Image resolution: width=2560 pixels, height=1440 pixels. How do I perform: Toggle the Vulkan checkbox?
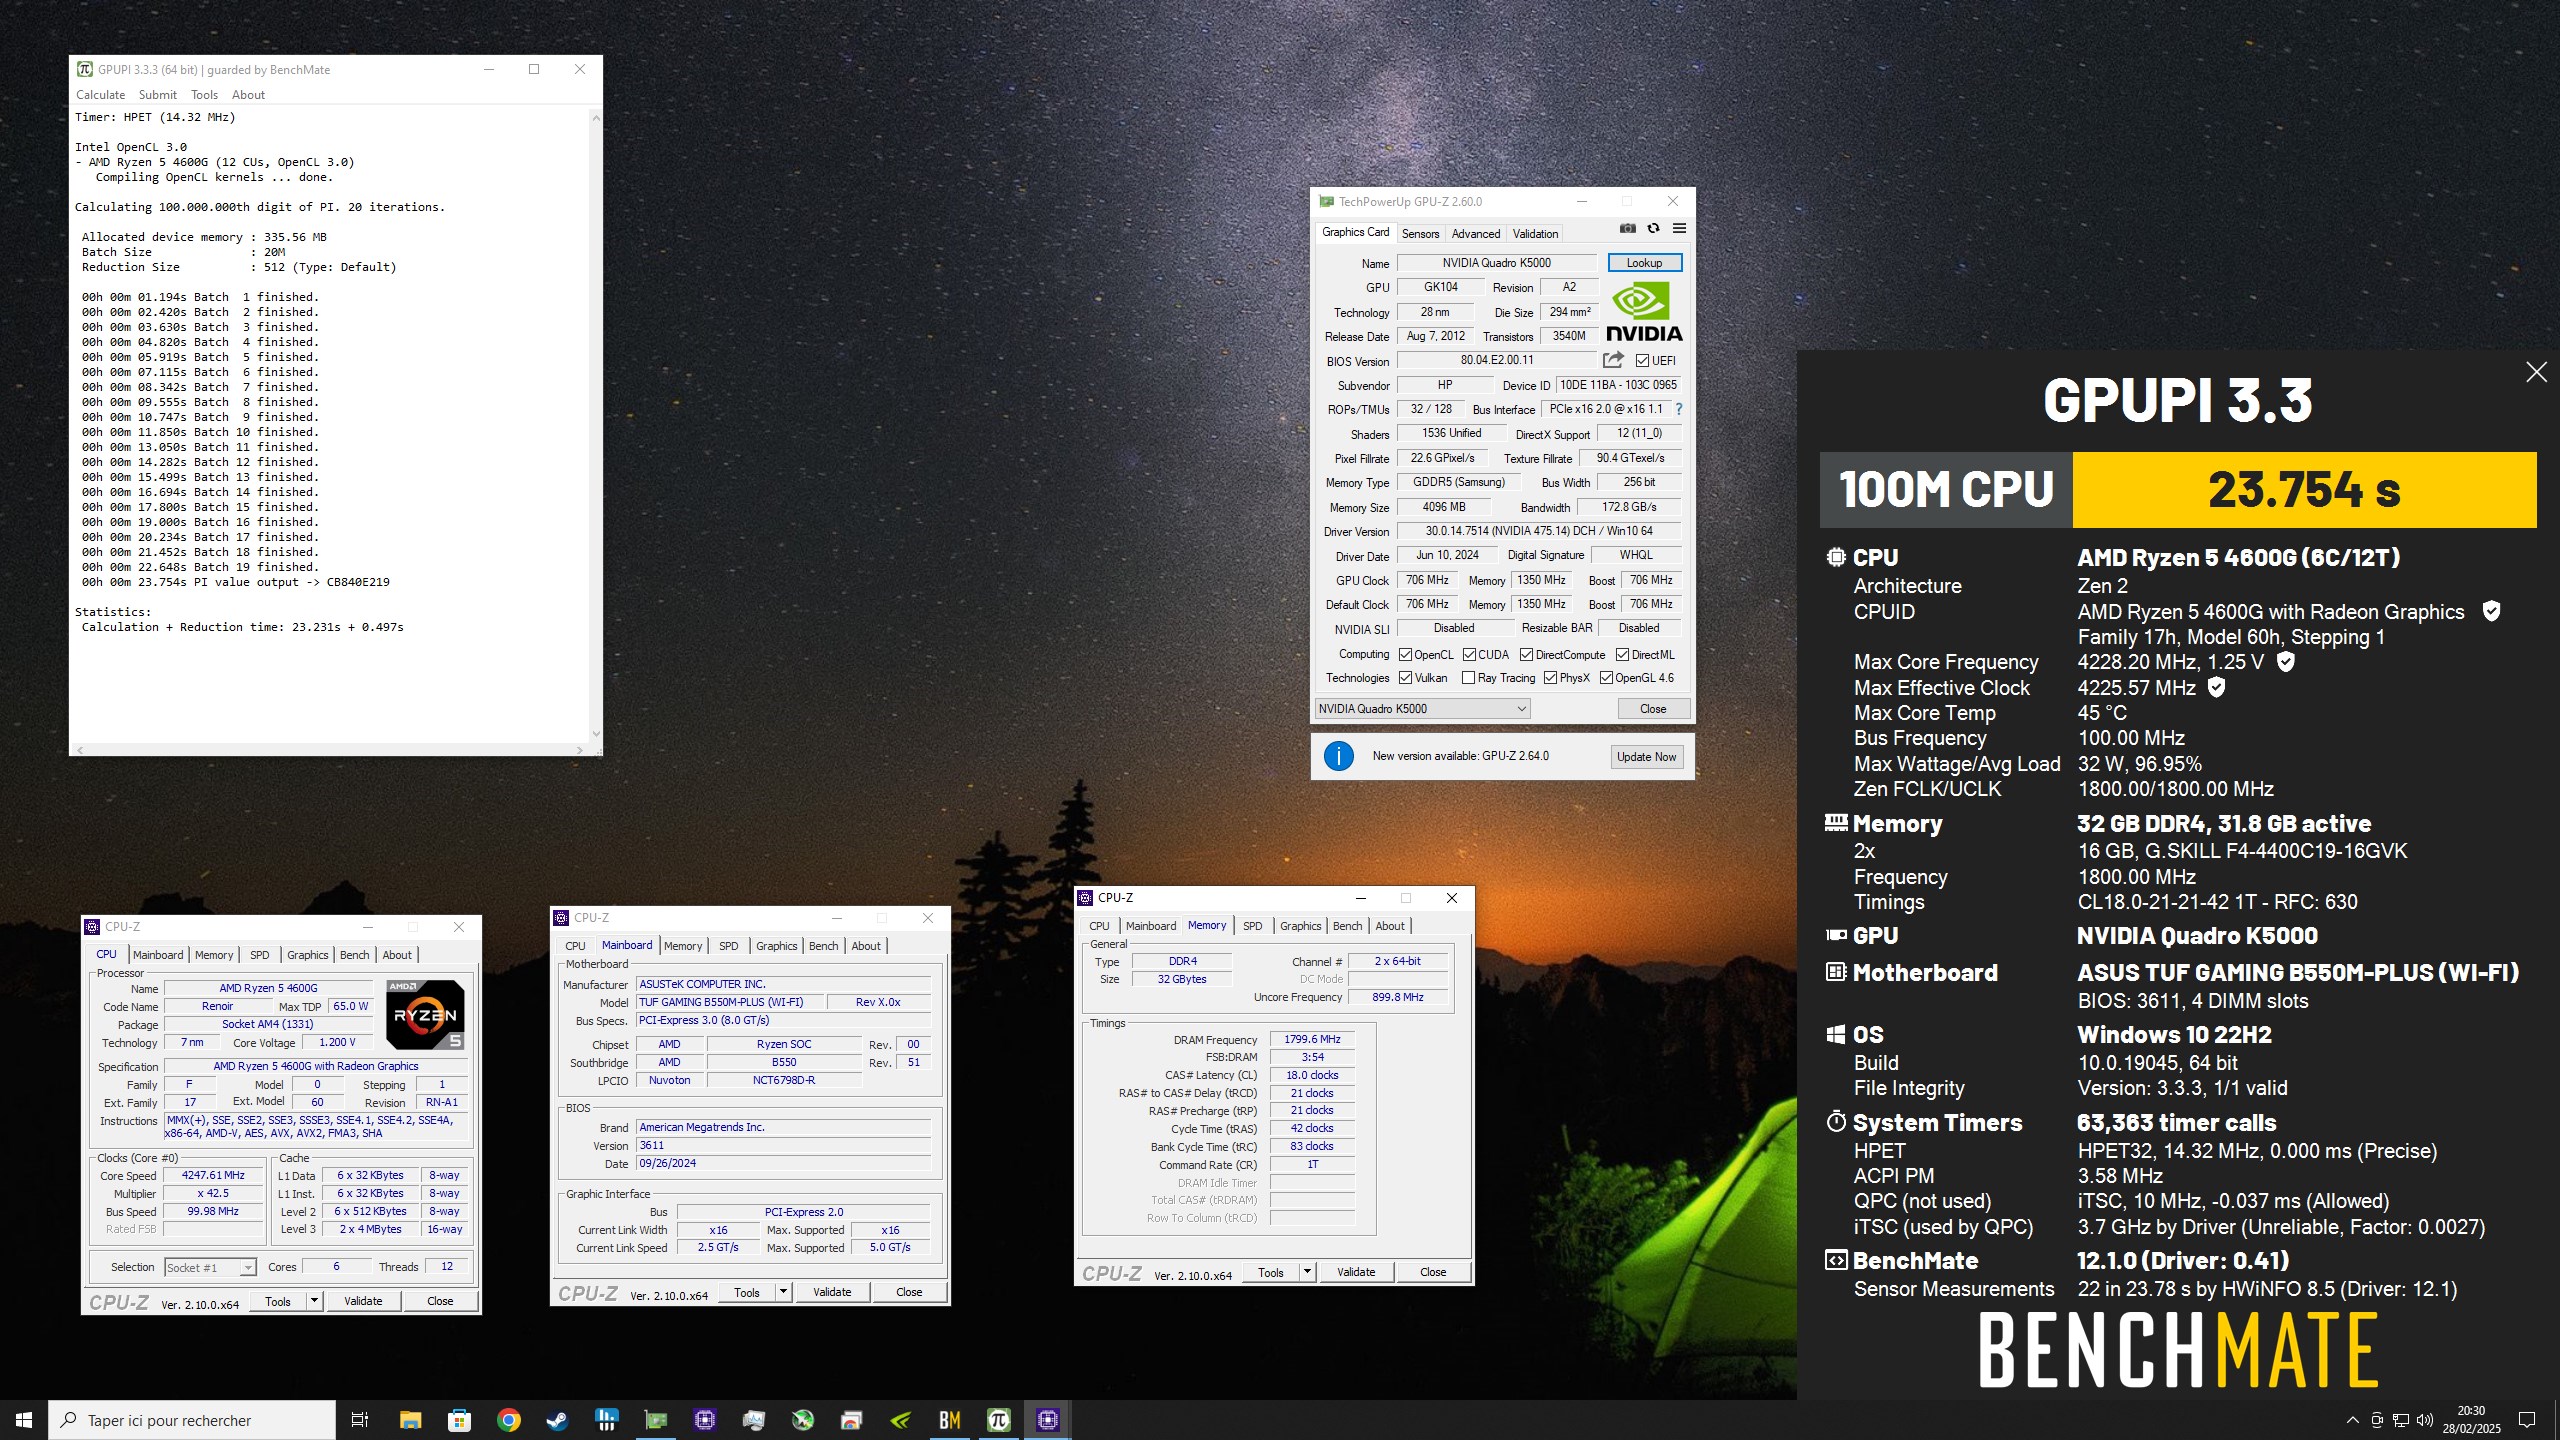pos(1405,678)
